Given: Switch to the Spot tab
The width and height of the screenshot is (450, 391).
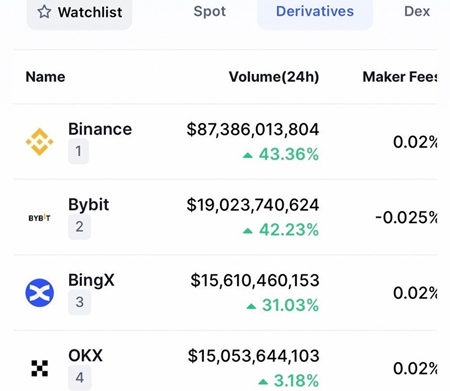Looking at the screenshot, I should pyautogui.click(x=210, y=11).
